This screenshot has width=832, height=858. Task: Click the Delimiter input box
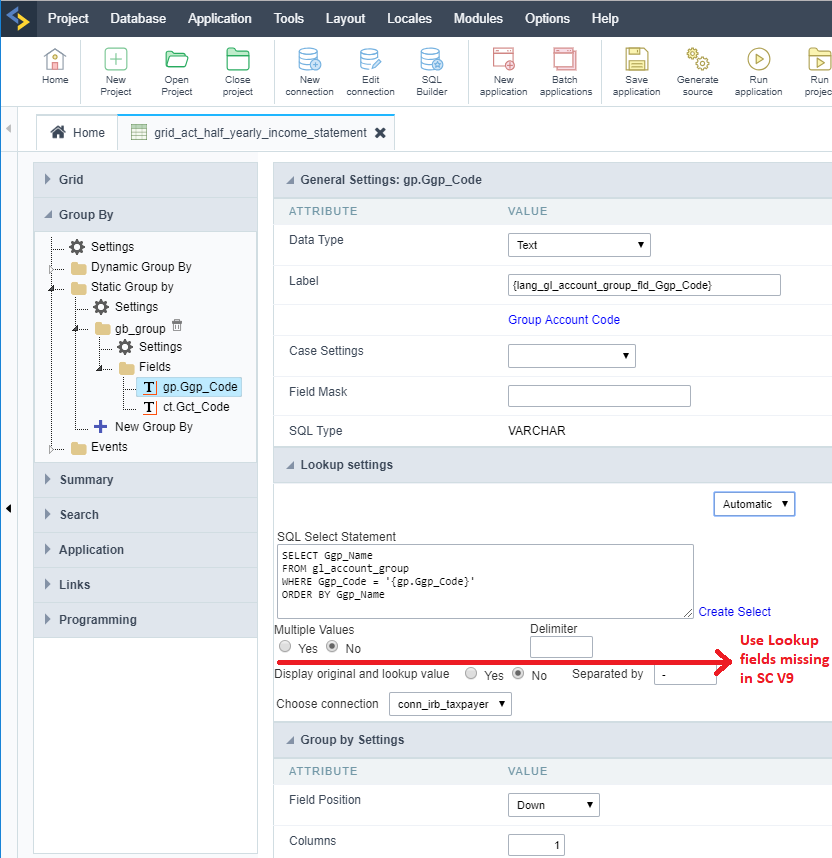(x=561, y=647)
